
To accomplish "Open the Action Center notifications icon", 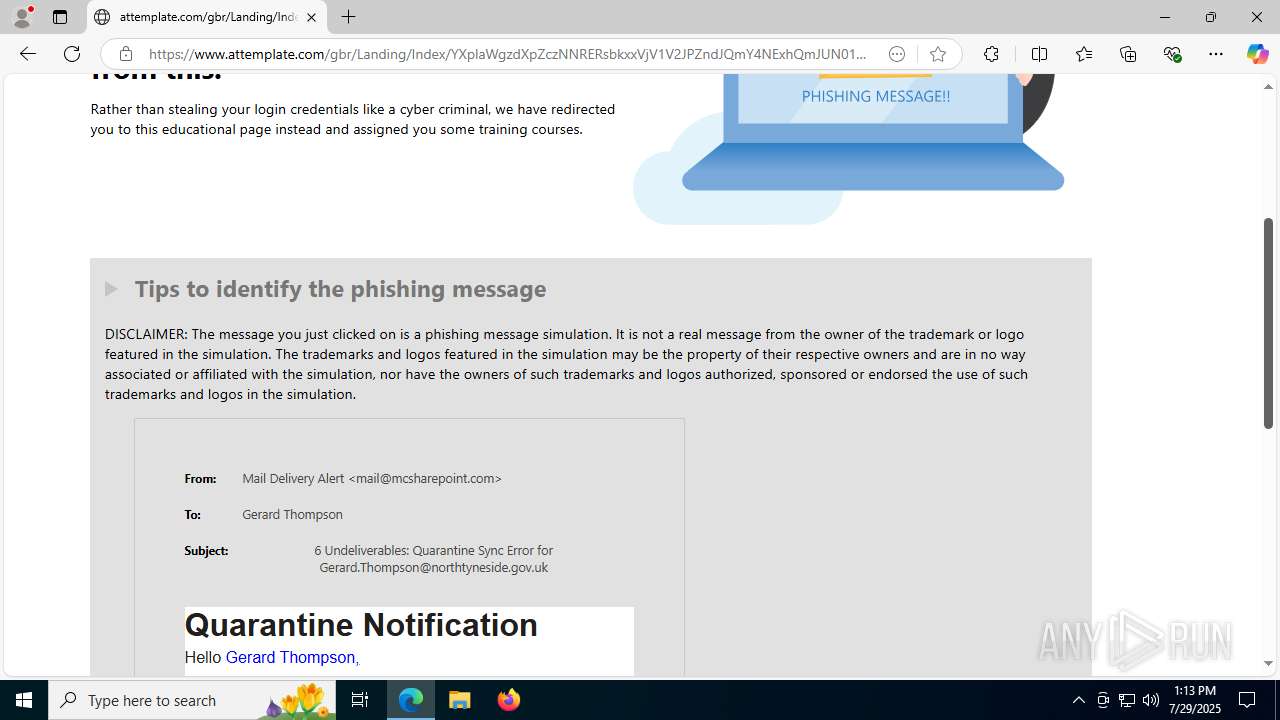I will (x=1247, y=700).
